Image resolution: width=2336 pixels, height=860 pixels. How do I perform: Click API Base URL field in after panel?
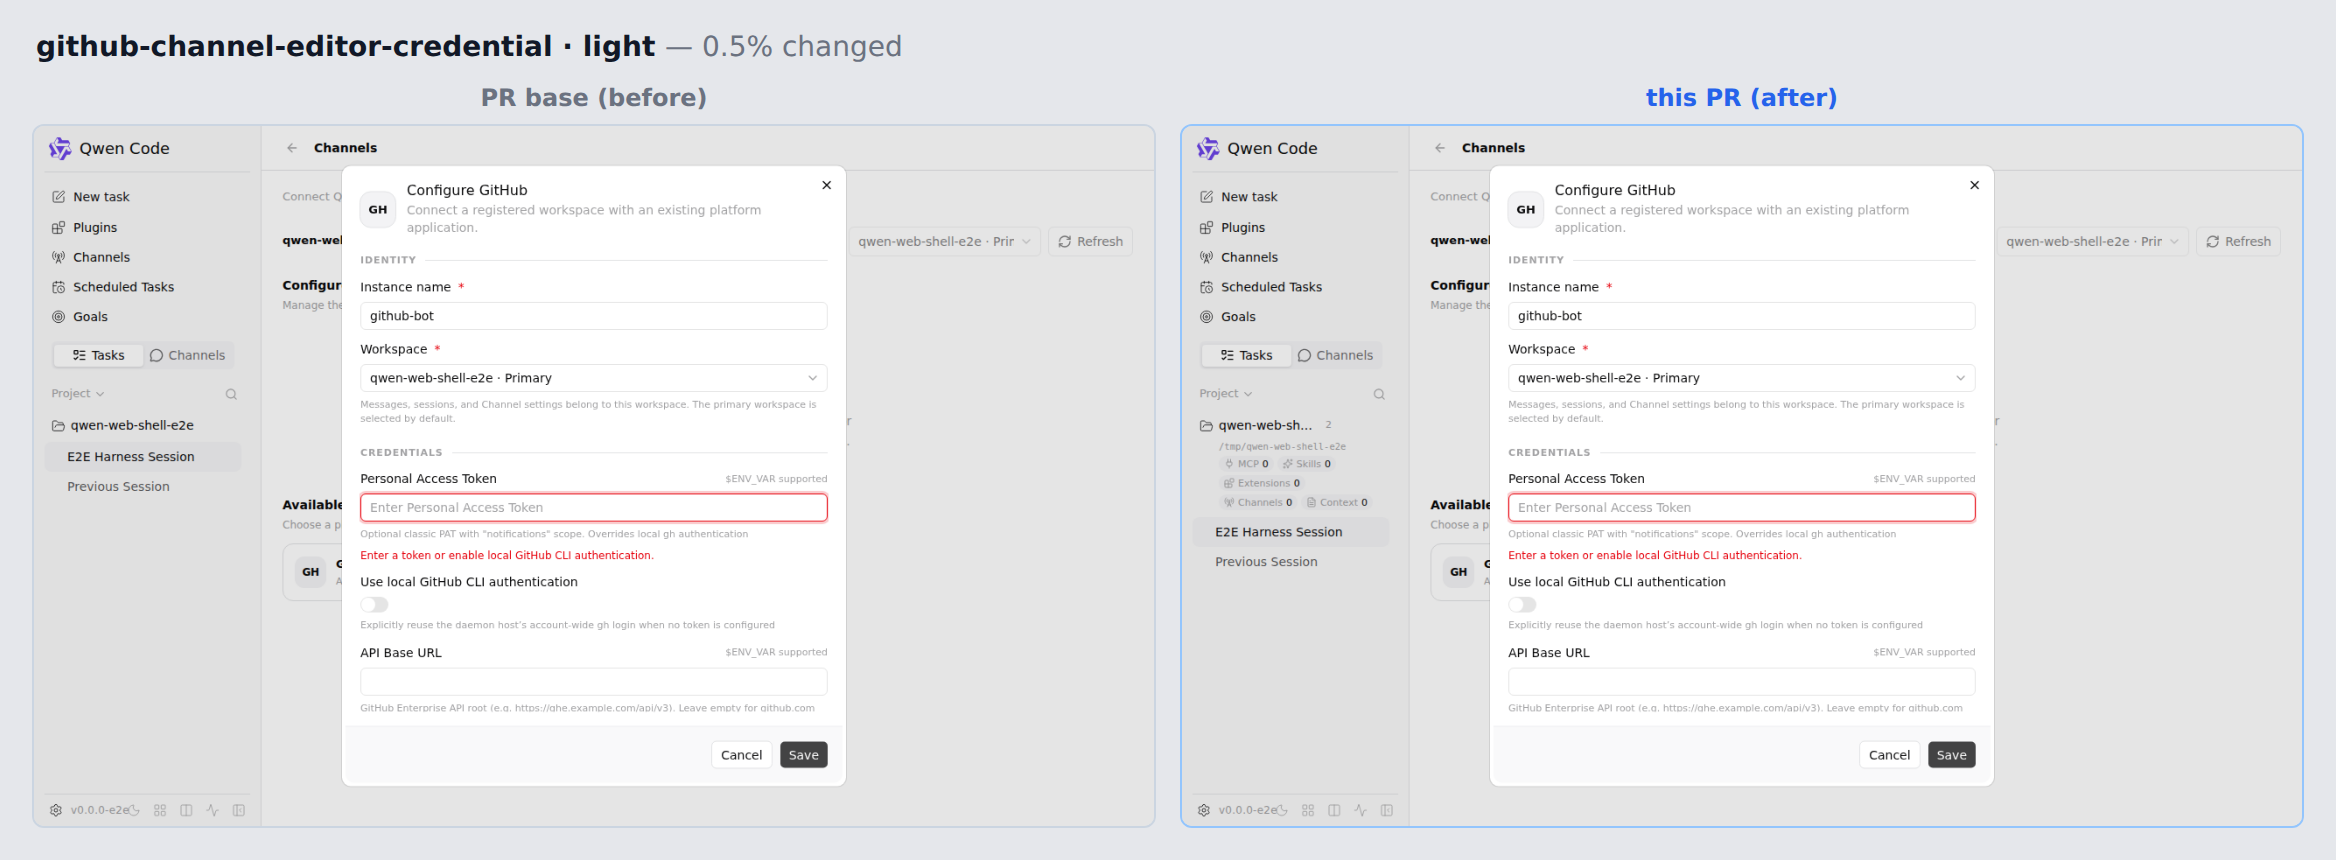[x=1742, y=682]
